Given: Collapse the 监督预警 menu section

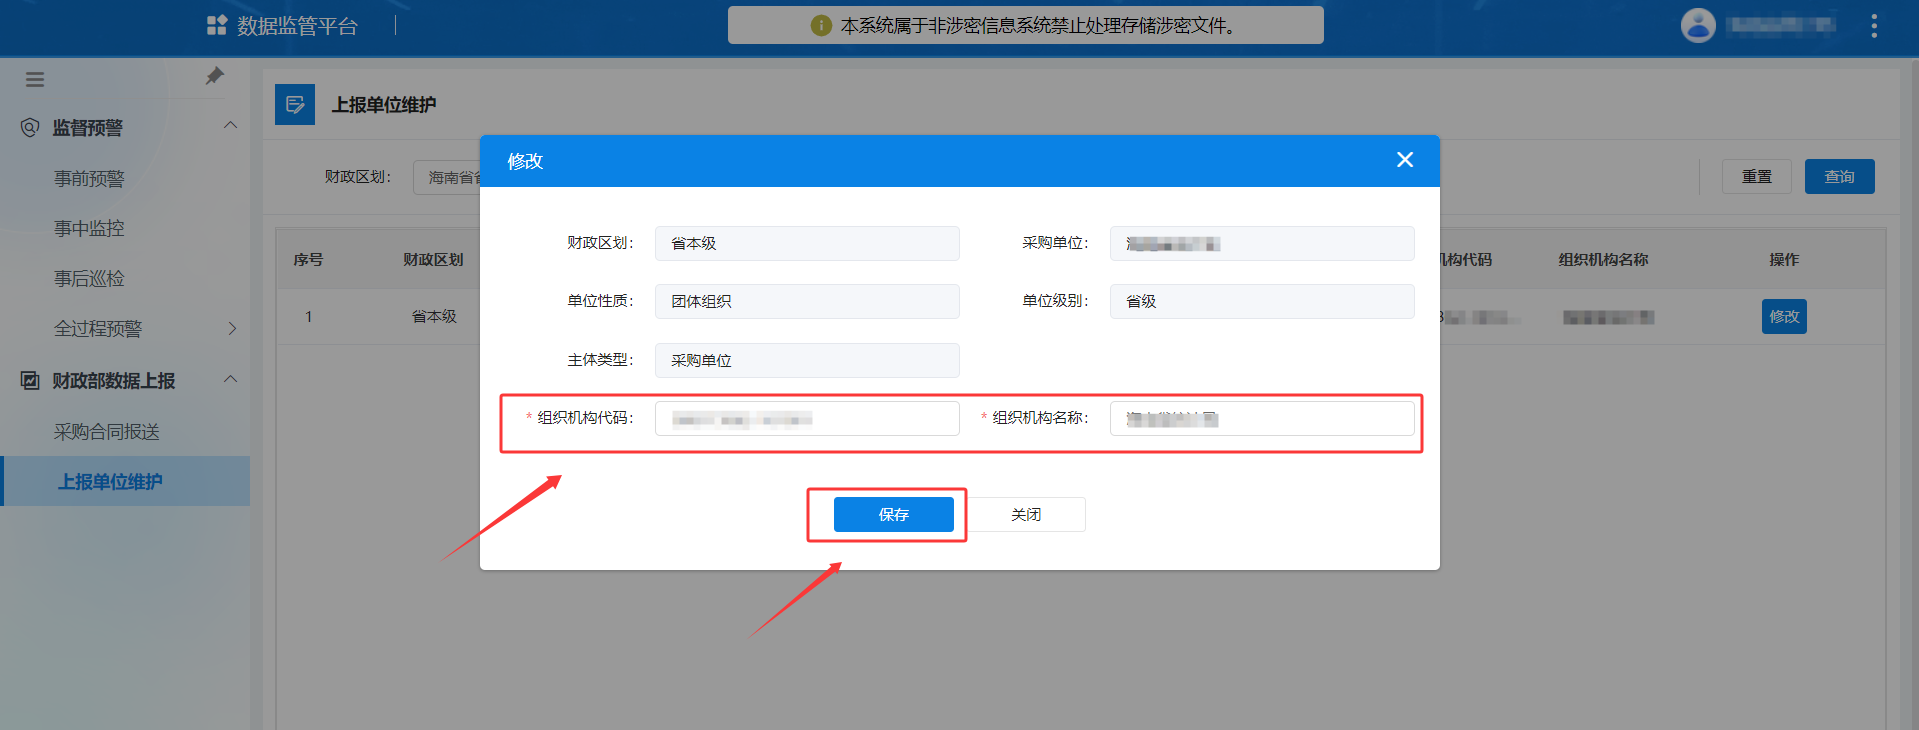Looking at the screenshot, I should point(230,126).
